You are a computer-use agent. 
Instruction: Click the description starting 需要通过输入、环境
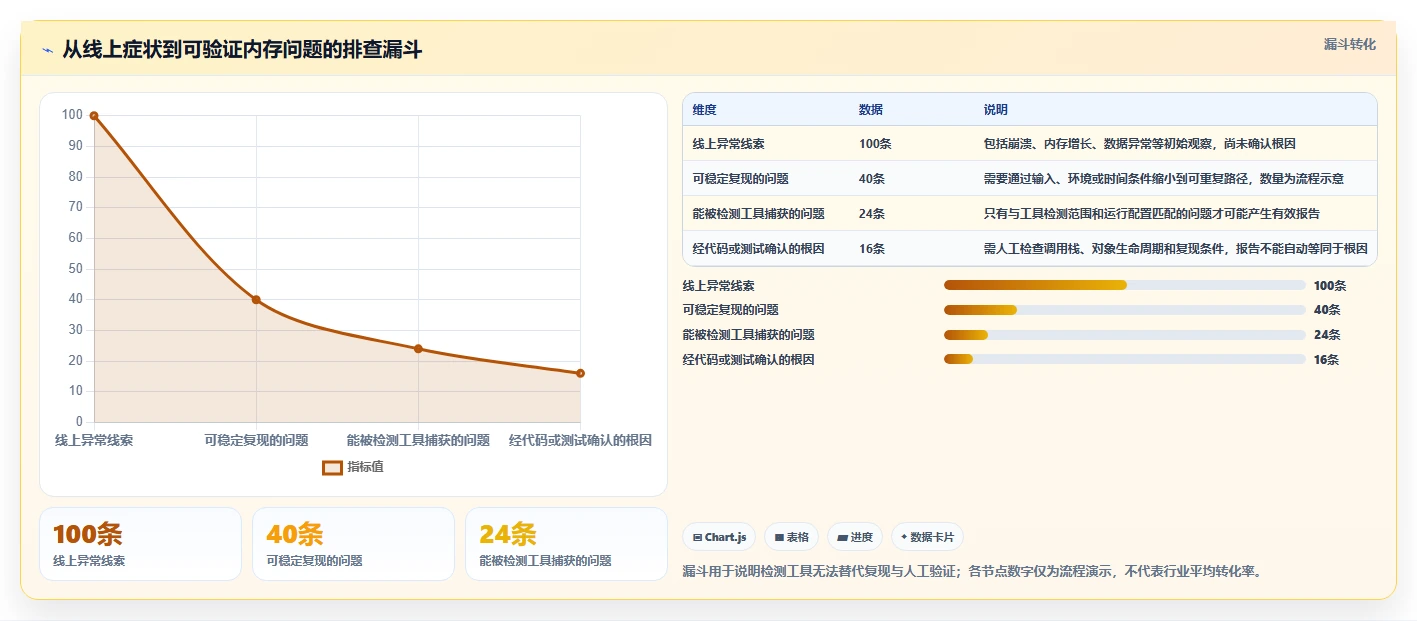click(1164, 179)
